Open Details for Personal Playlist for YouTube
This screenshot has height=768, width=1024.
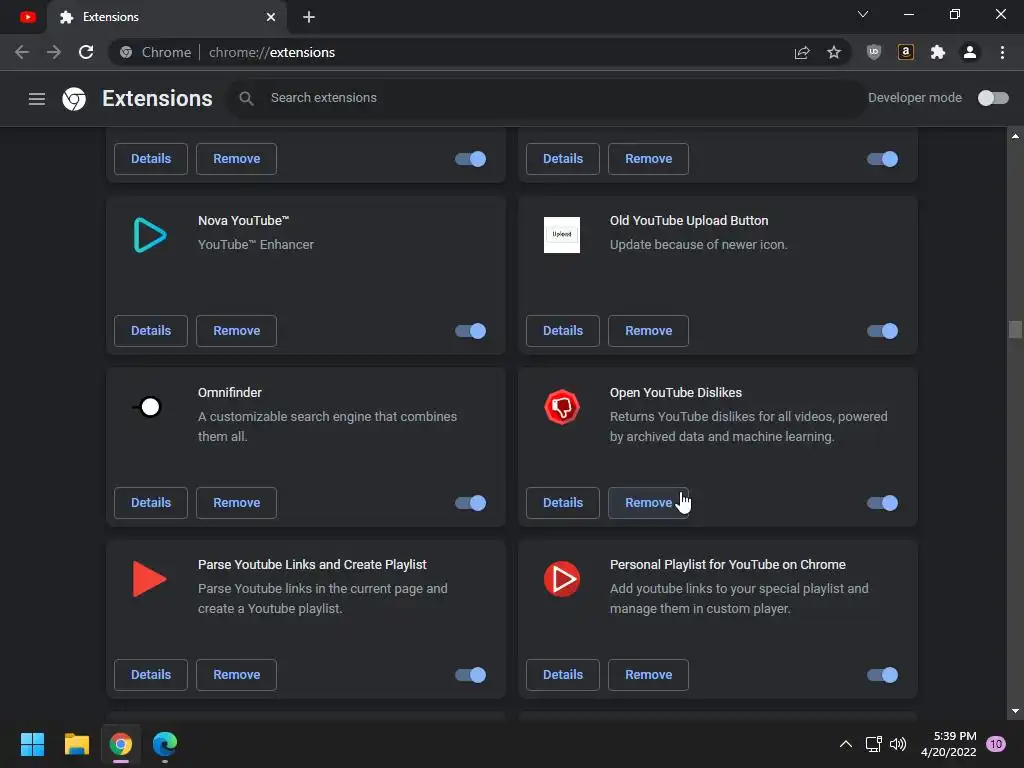coord(563,675)
